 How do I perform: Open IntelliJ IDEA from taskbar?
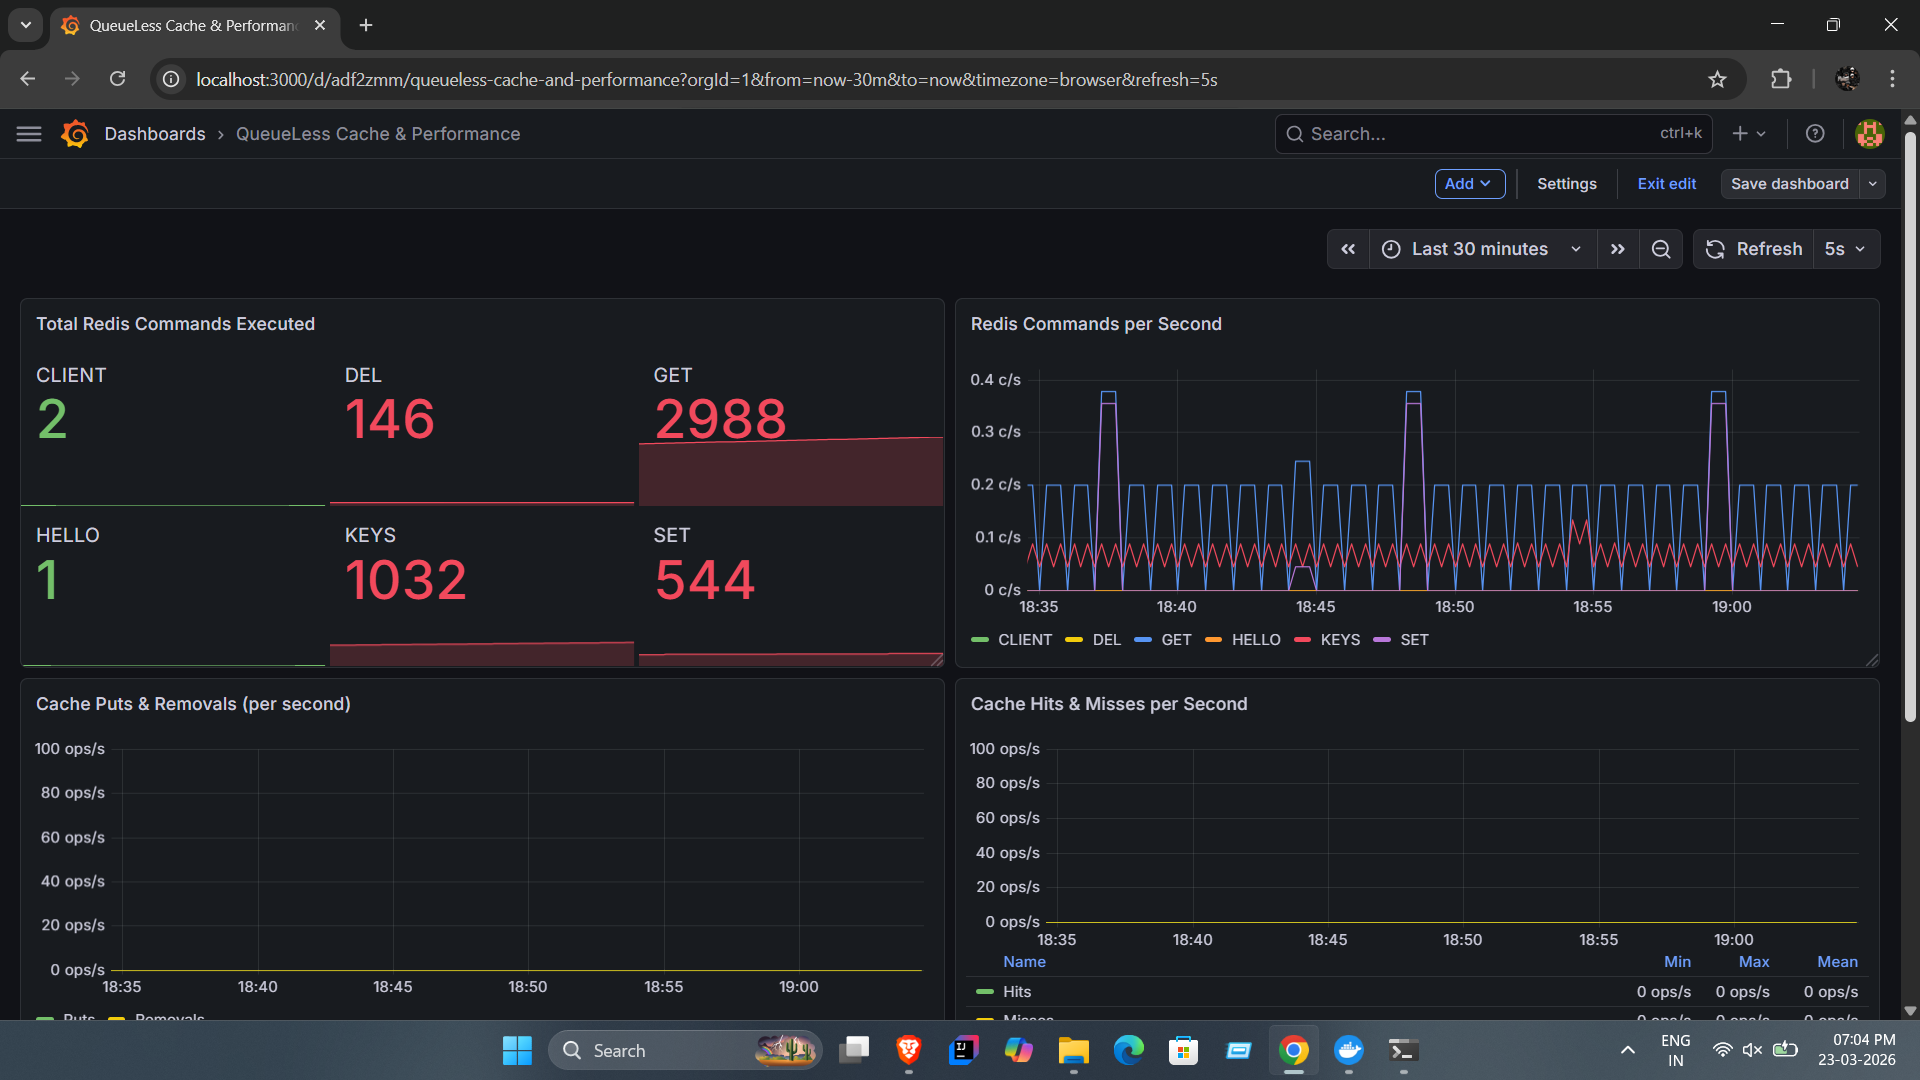[x=963, y=1050]
